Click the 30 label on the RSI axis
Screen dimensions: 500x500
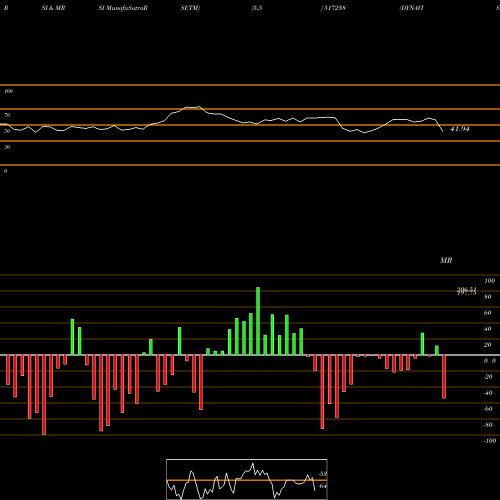7,147
